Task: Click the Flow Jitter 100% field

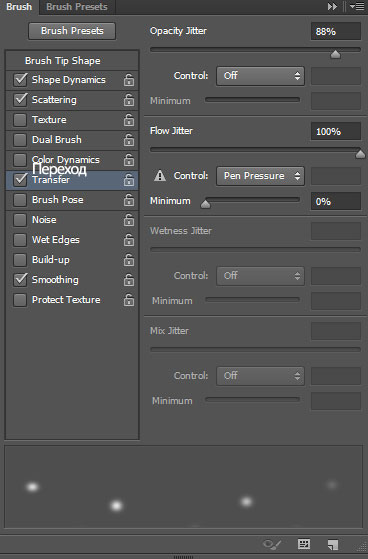Action: tap(336, 132)
